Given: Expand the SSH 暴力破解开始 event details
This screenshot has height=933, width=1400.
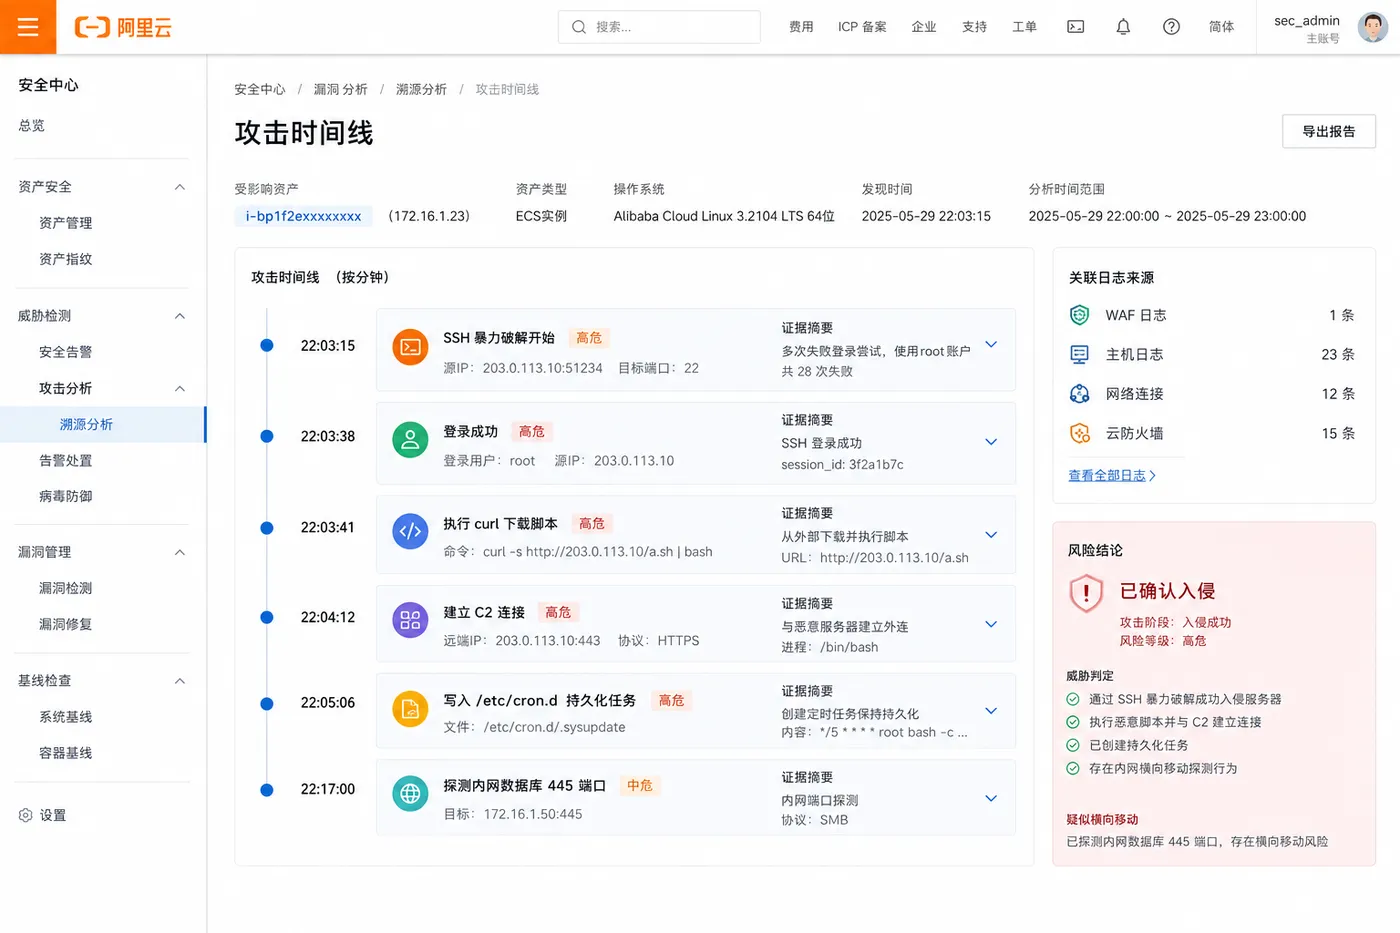Looking at the screenshot, I should coord(991,344).
